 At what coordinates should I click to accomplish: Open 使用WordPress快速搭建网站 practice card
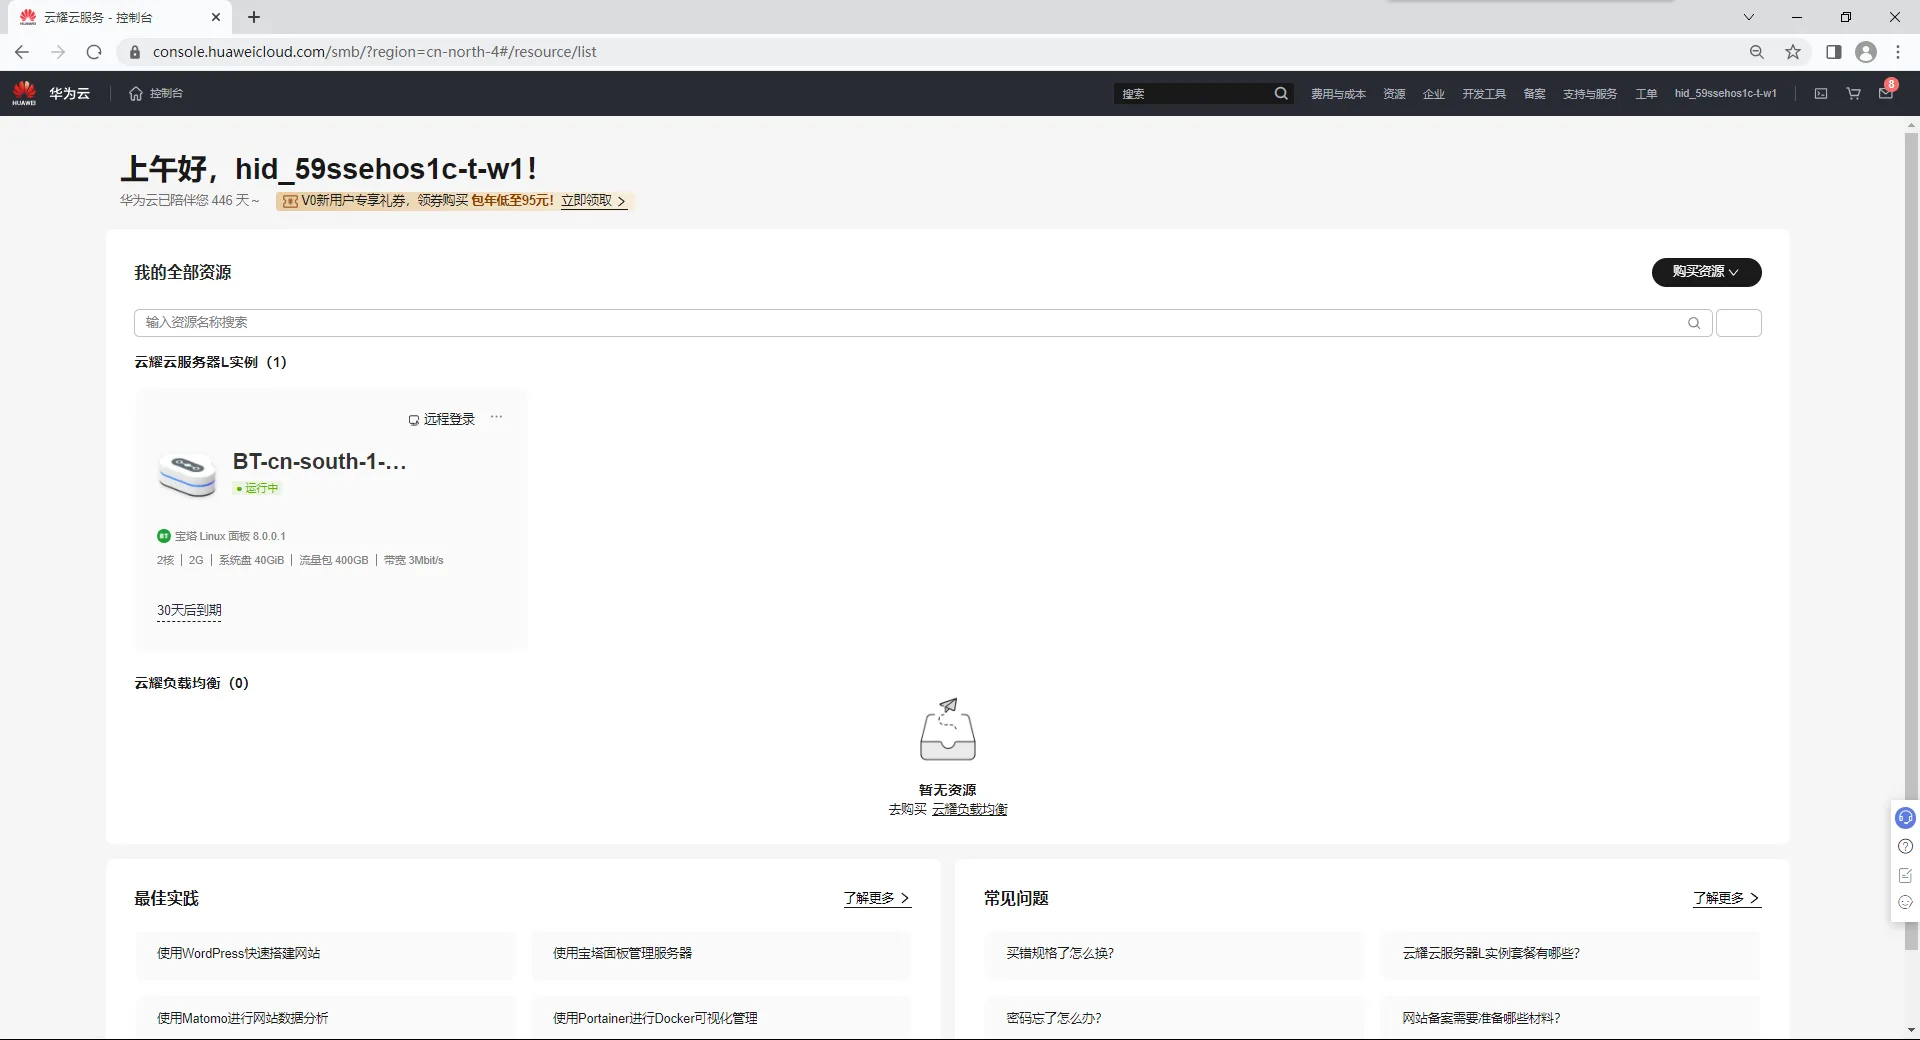click(325, 954)
